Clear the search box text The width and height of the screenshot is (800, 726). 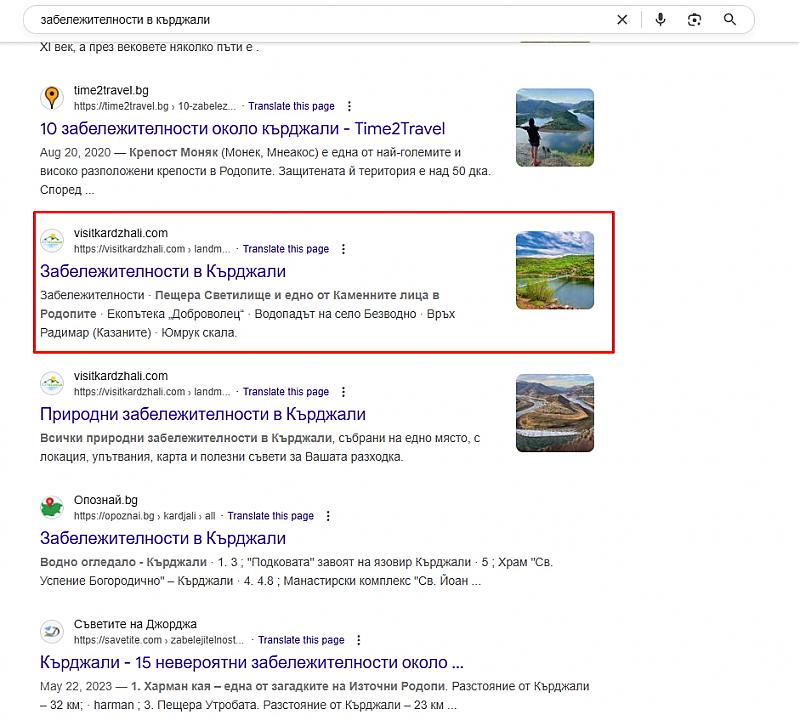(622, 20)
